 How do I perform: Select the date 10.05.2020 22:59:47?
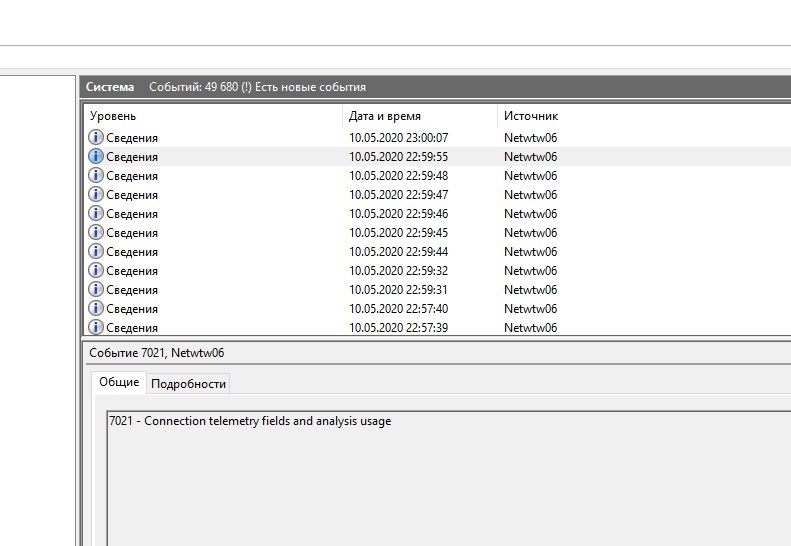point(399,195)
